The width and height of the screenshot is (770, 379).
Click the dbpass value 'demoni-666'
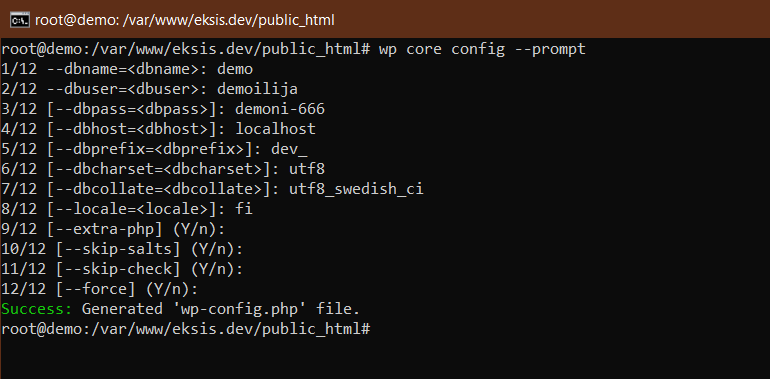point(280,109)
